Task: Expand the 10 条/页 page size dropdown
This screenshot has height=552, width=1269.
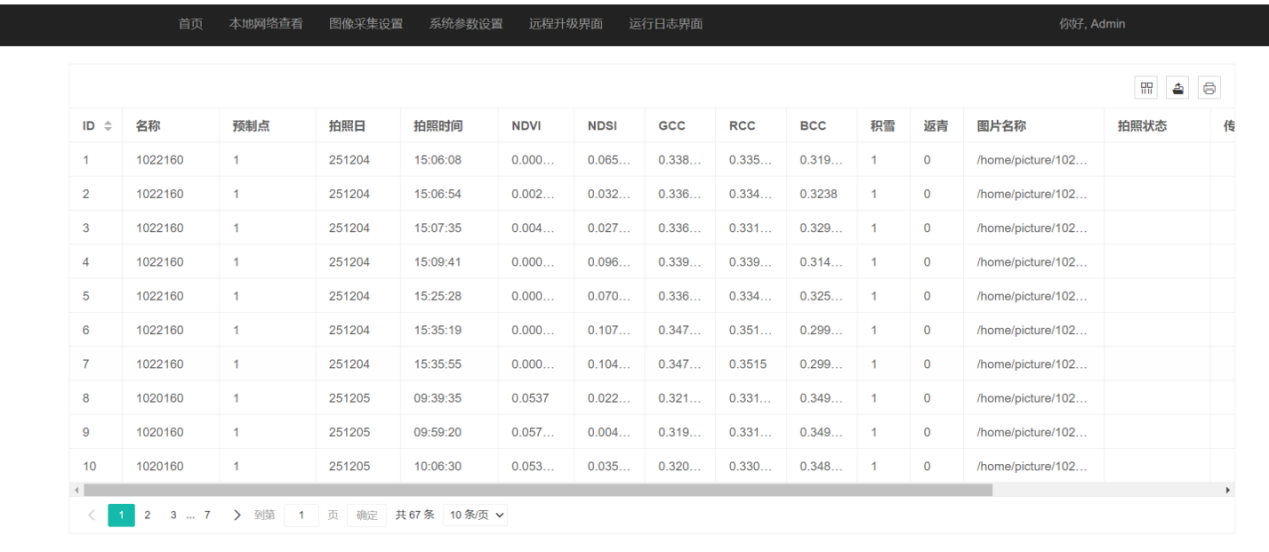Action: [475, 515]
